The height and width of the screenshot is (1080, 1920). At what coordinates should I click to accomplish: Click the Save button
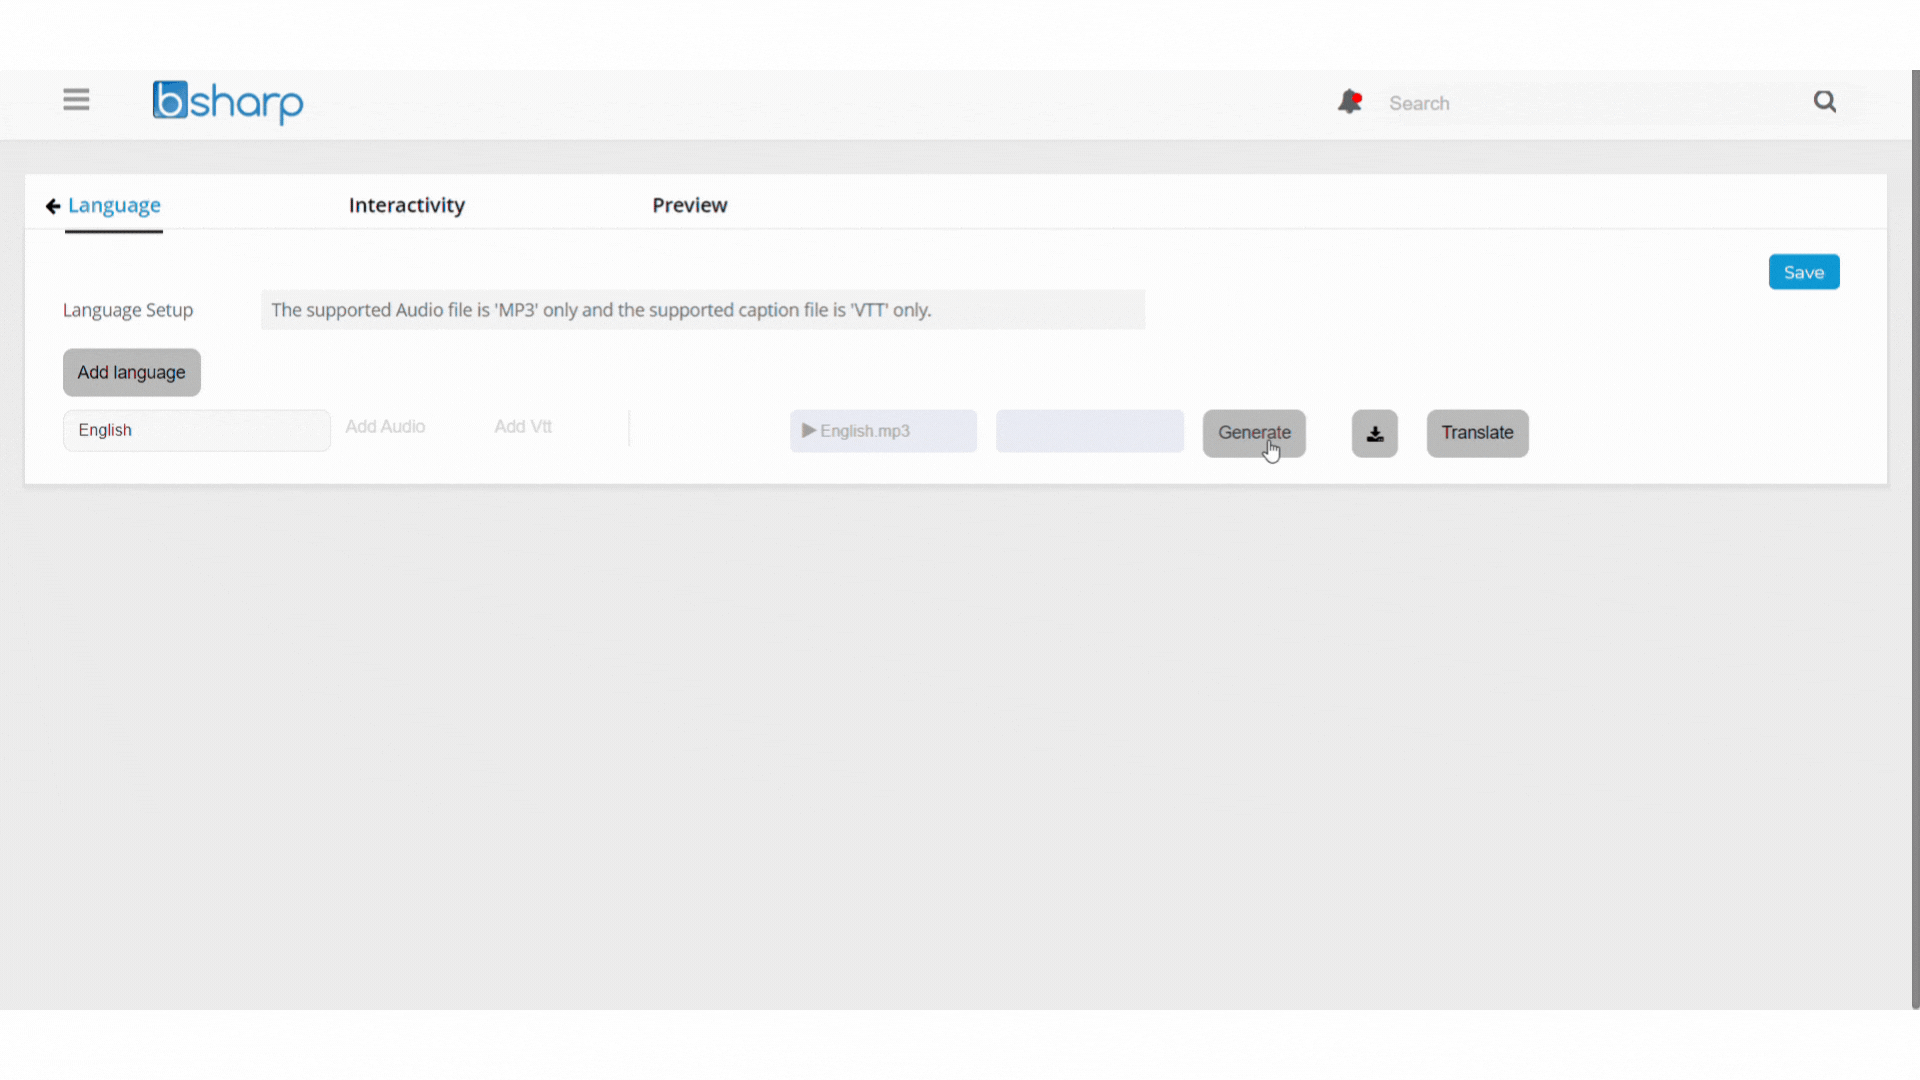tap(1804, 272)
